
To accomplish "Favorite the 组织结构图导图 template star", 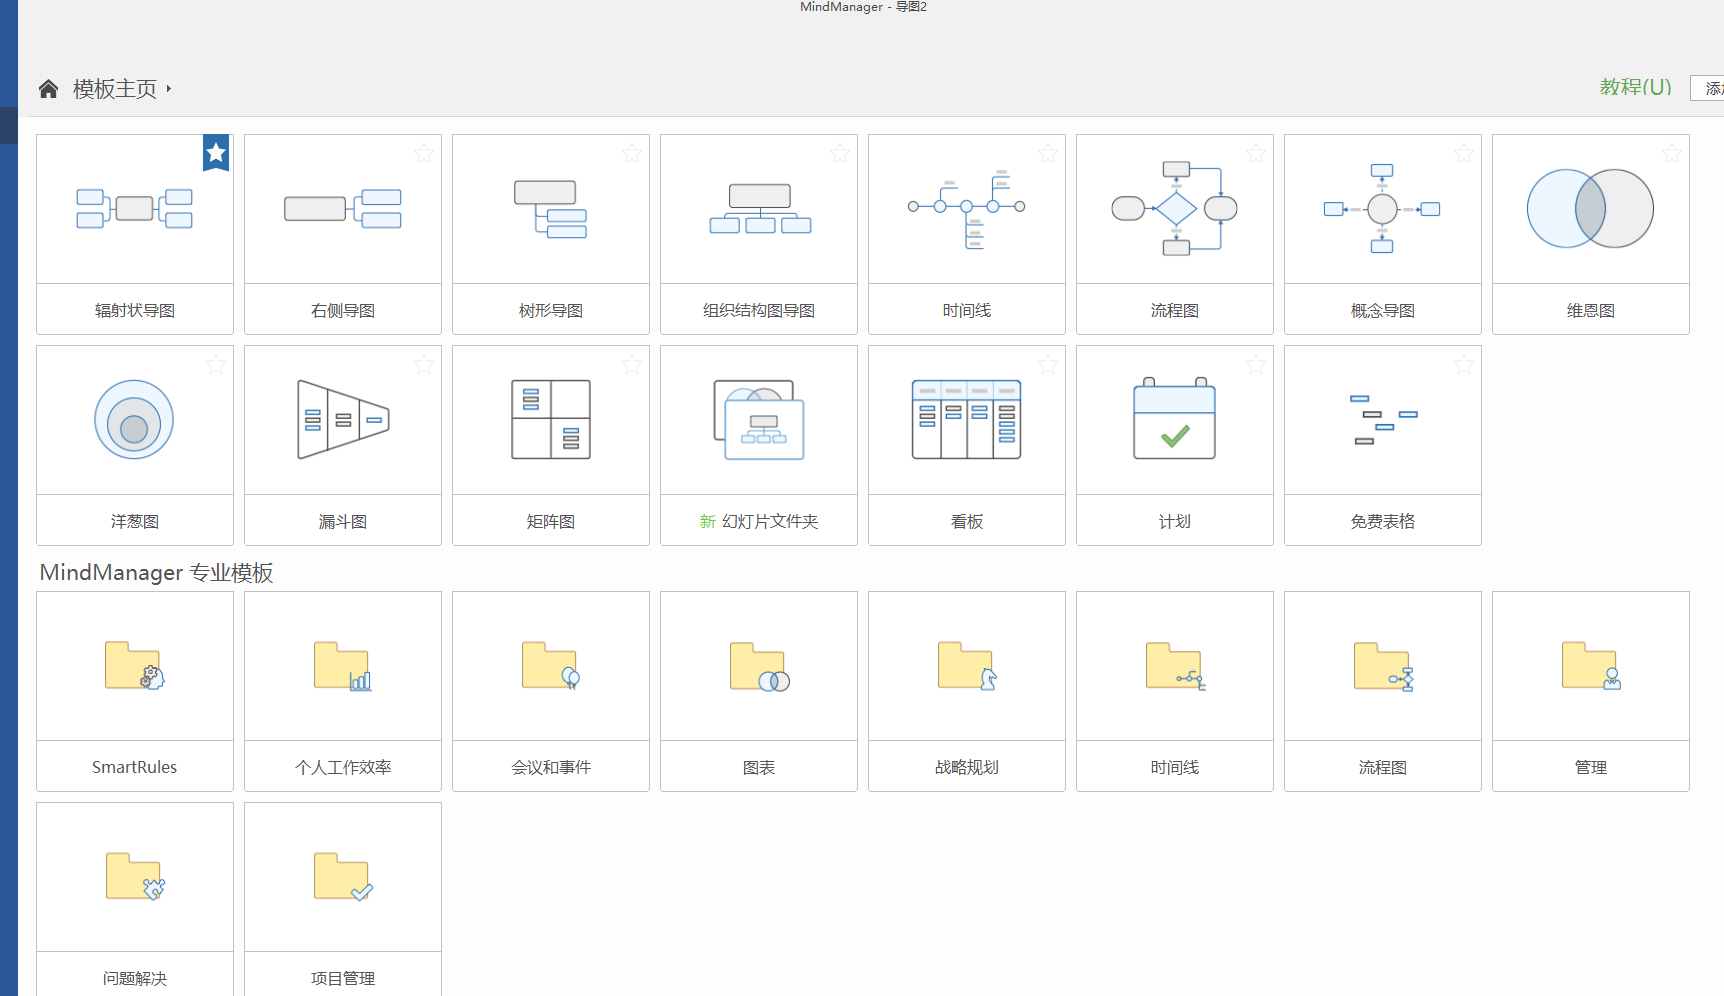I will coord(840,153).
